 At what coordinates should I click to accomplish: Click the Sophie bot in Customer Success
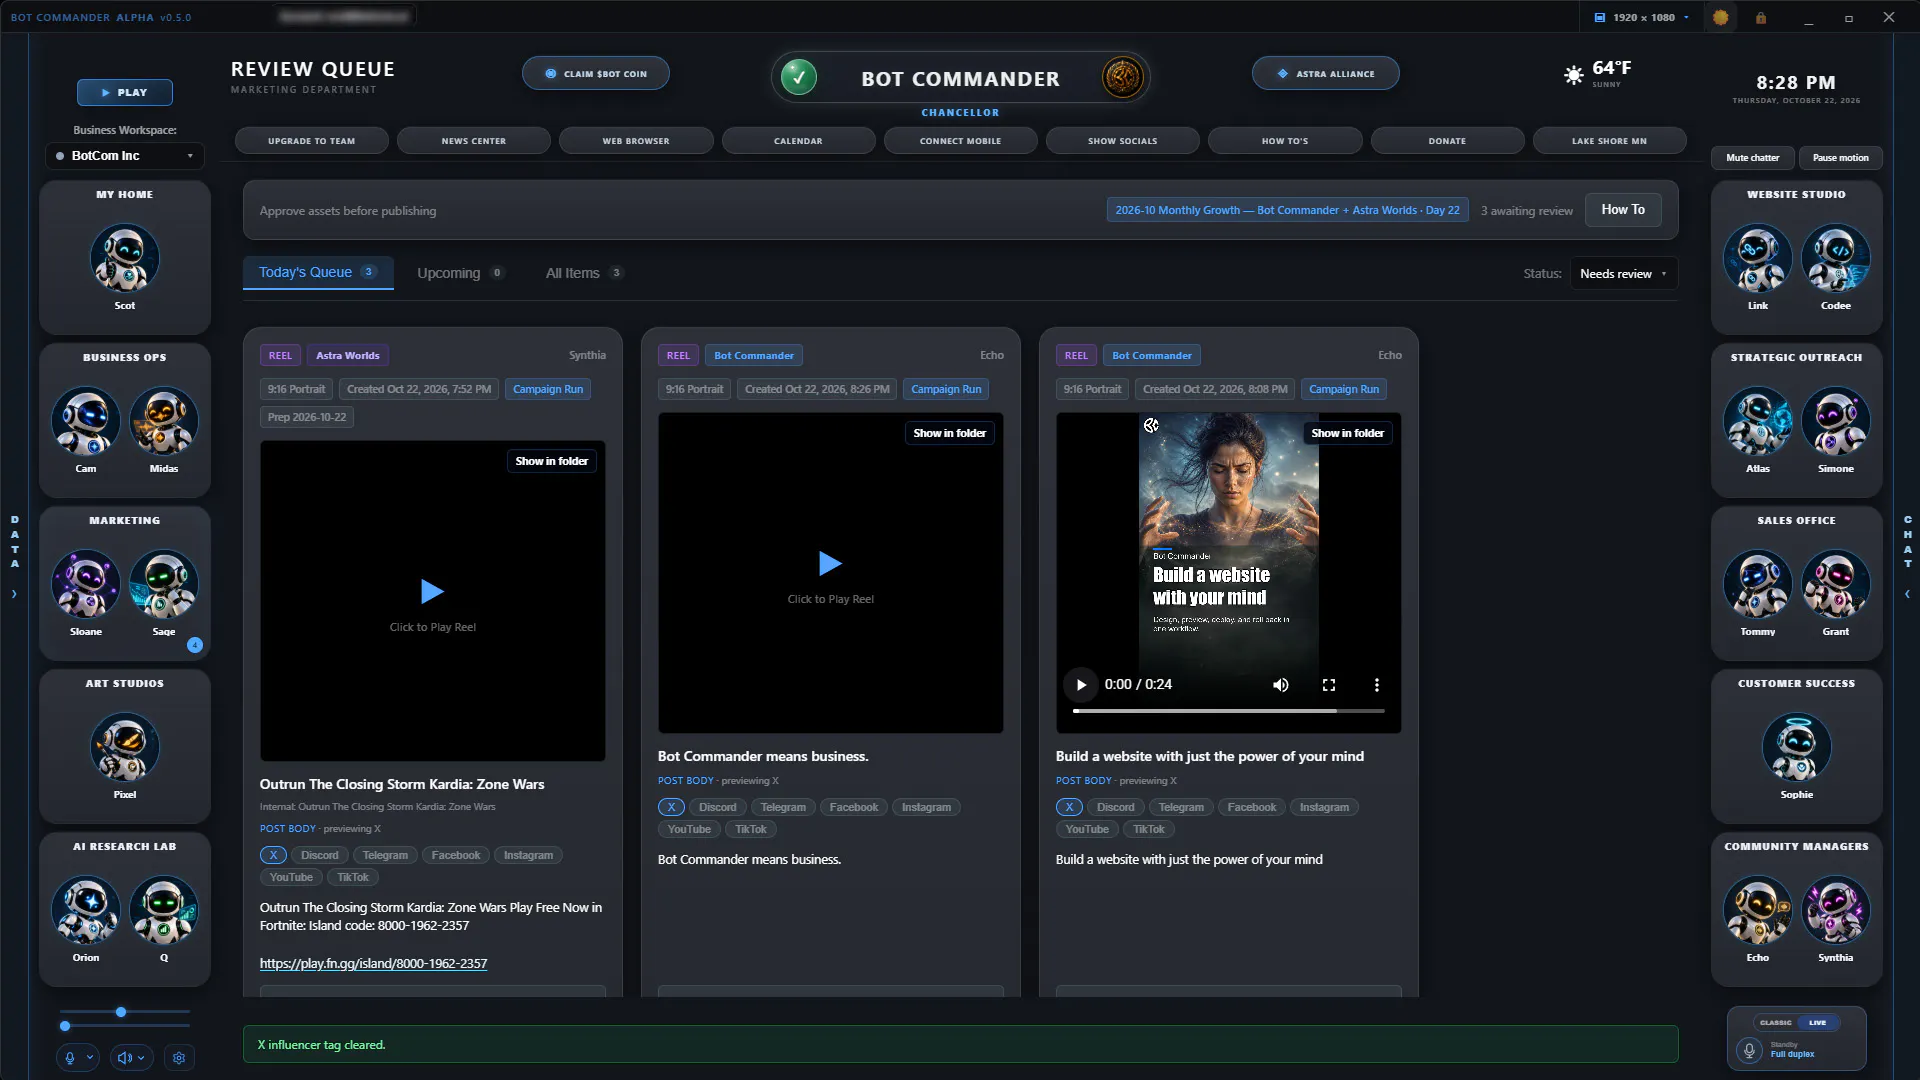tap(1796, 747)
